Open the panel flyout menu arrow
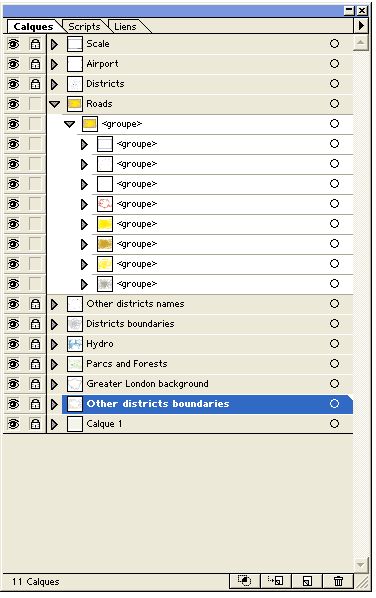This screenshot has height=598, width=376. click(x=361, y=26)
